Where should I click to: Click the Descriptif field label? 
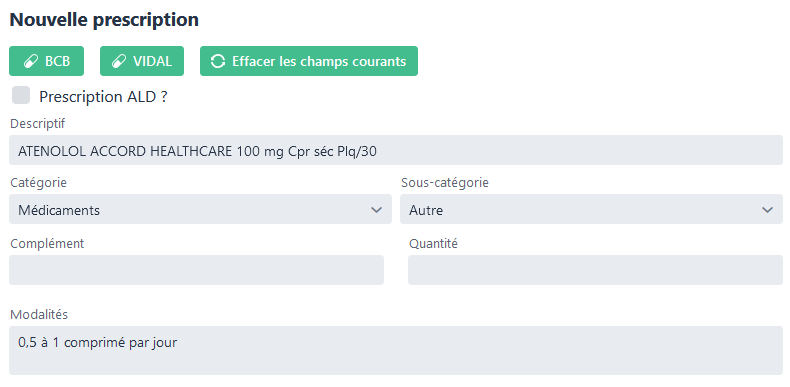pyautogui.click(x=38, y=123)
